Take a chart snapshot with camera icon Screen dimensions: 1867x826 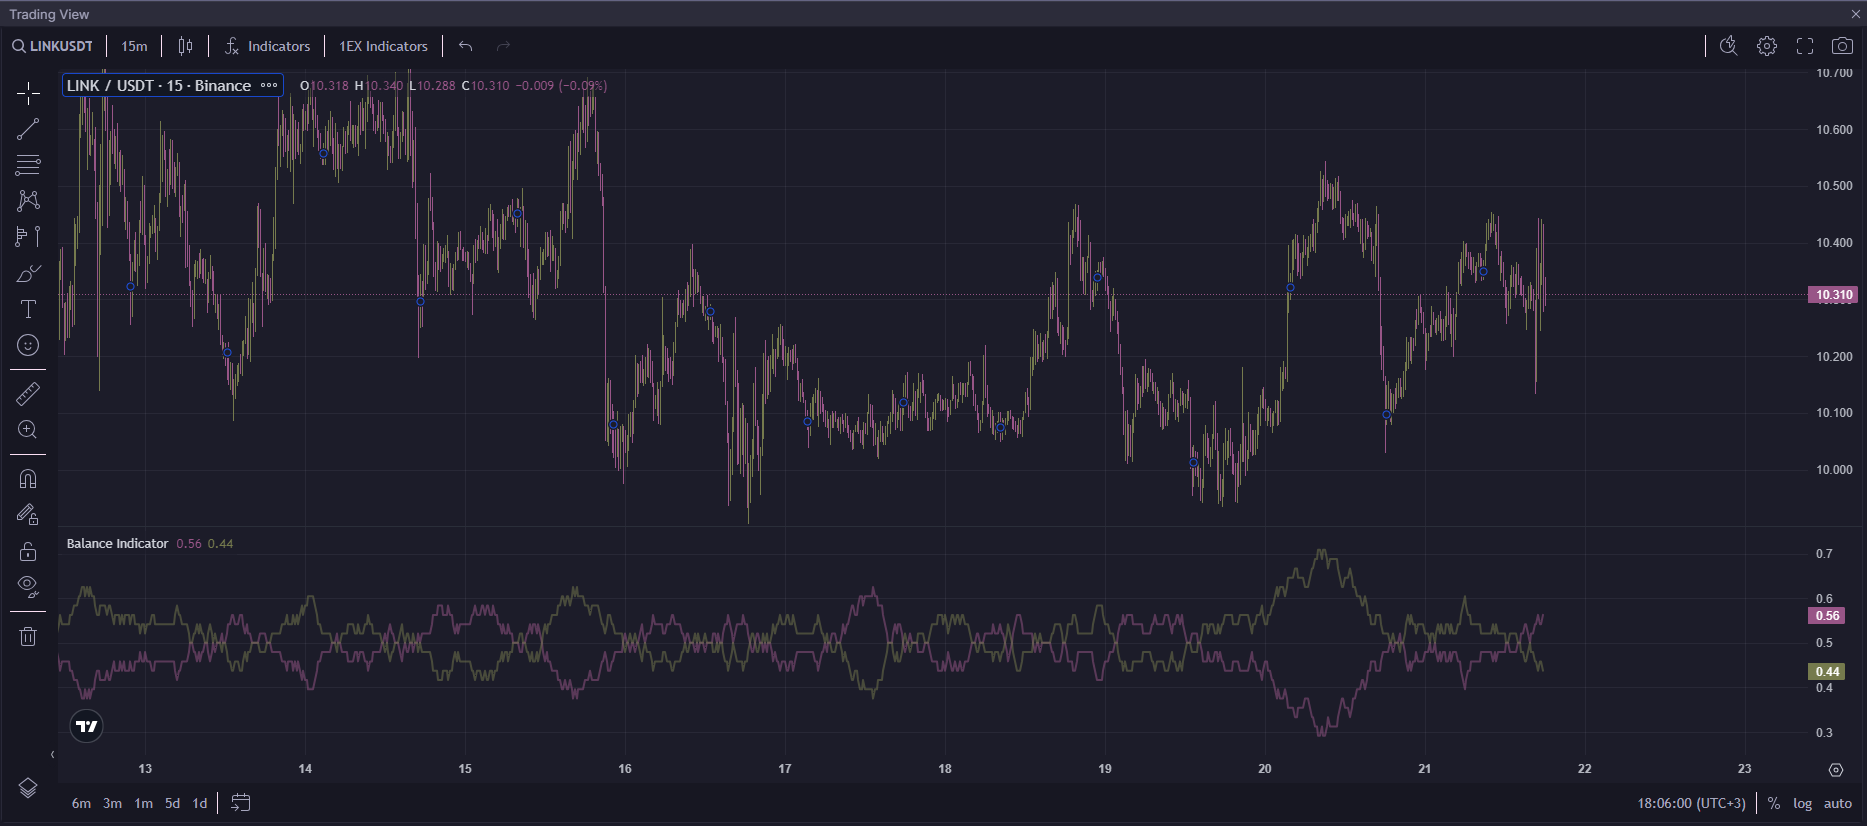(1842, 46)
